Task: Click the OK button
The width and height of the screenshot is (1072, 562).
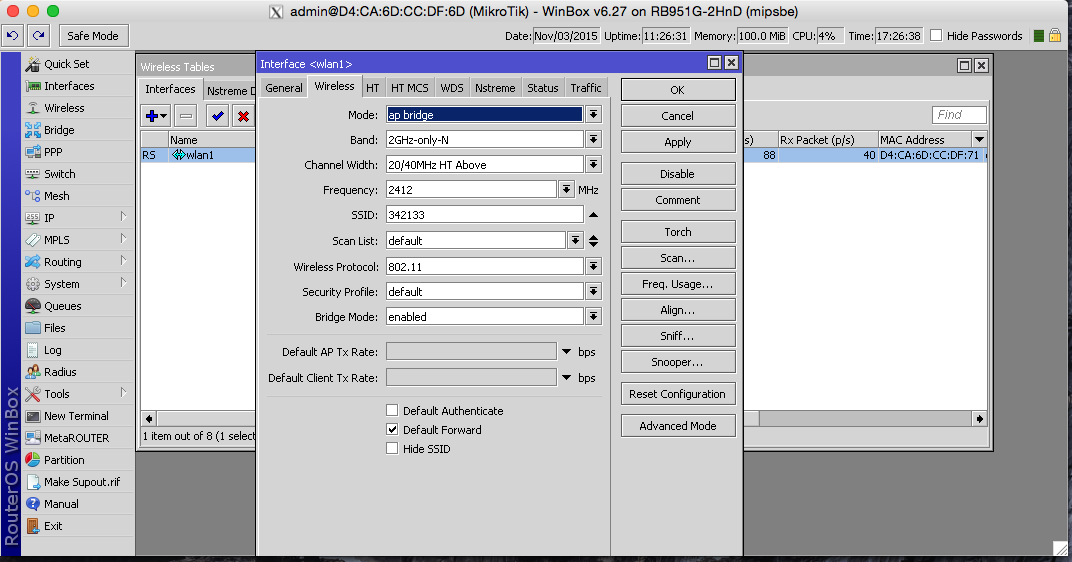Action: pos(678,90)
